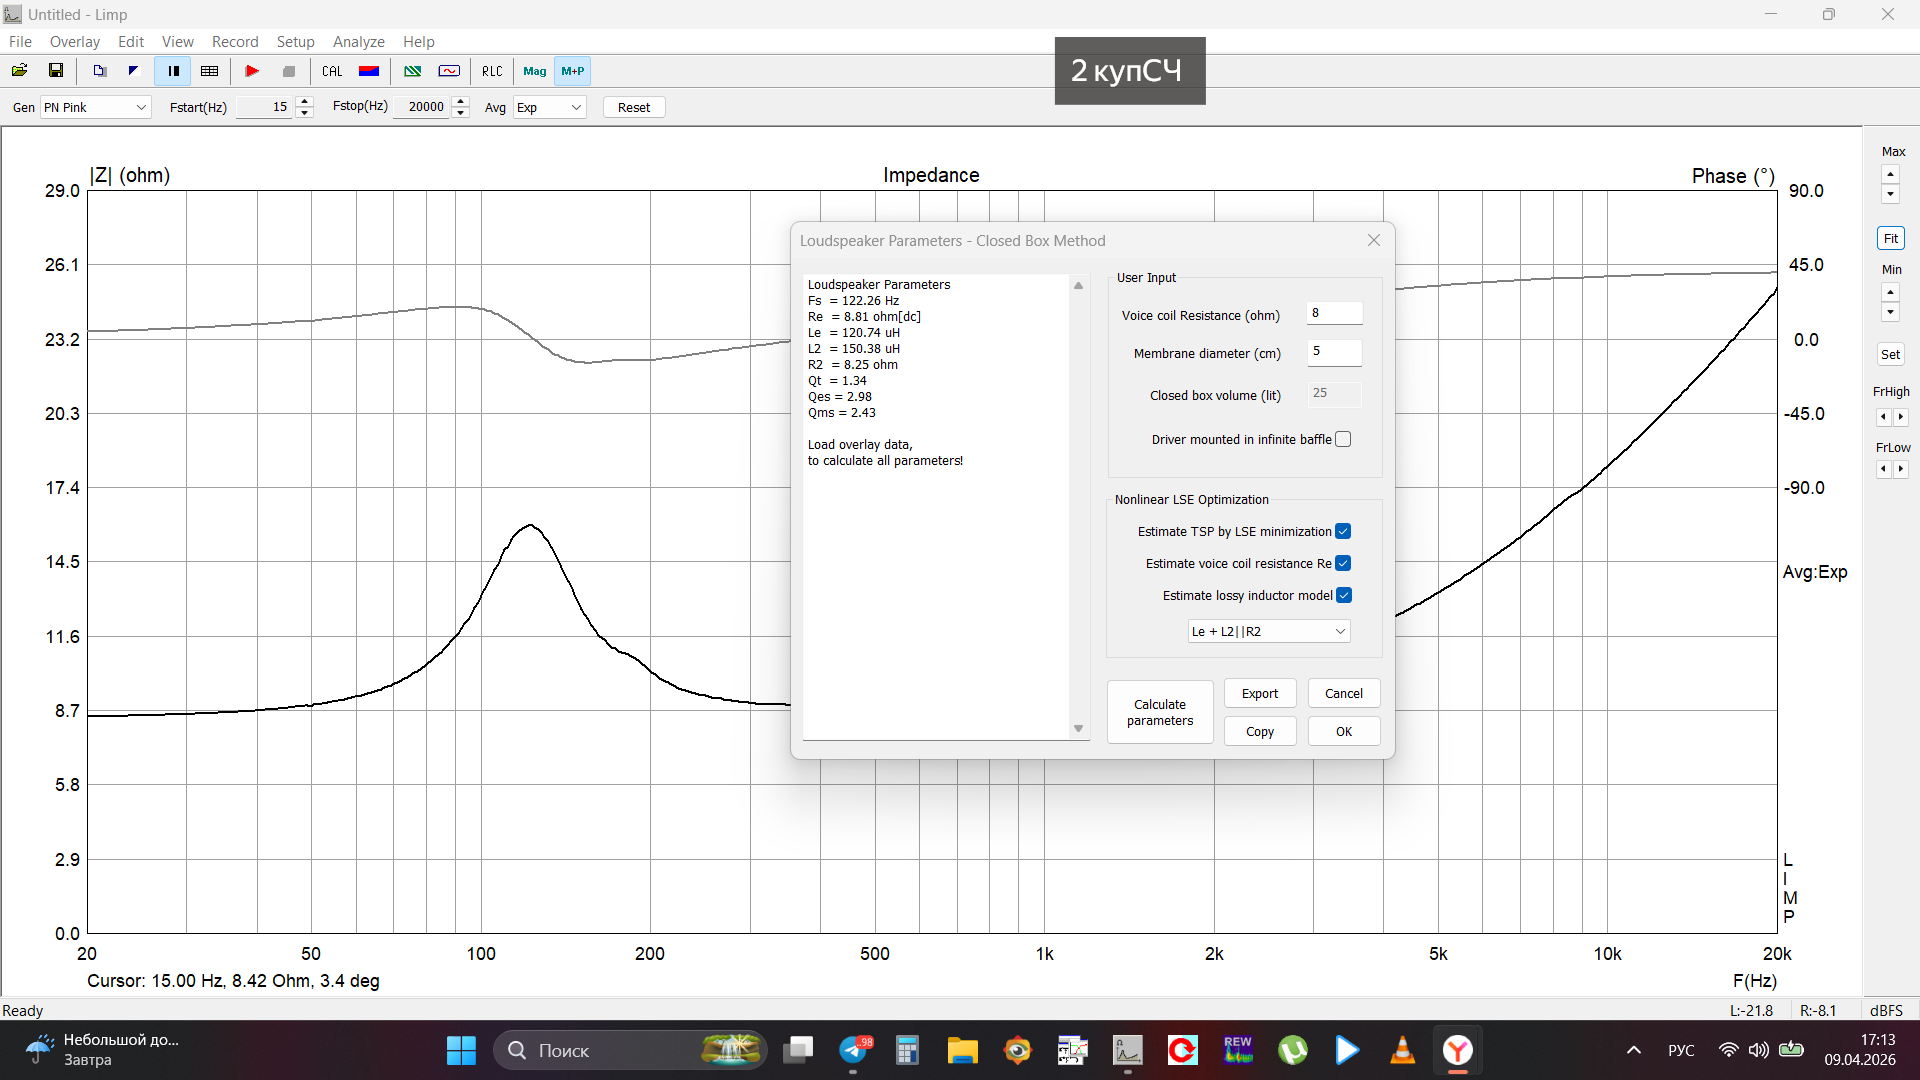Uncheck Estimate TSP by LSE minimization
Viewport: 1920px width, 1080px height.
pyautogui.click(x=1343, y=531)
